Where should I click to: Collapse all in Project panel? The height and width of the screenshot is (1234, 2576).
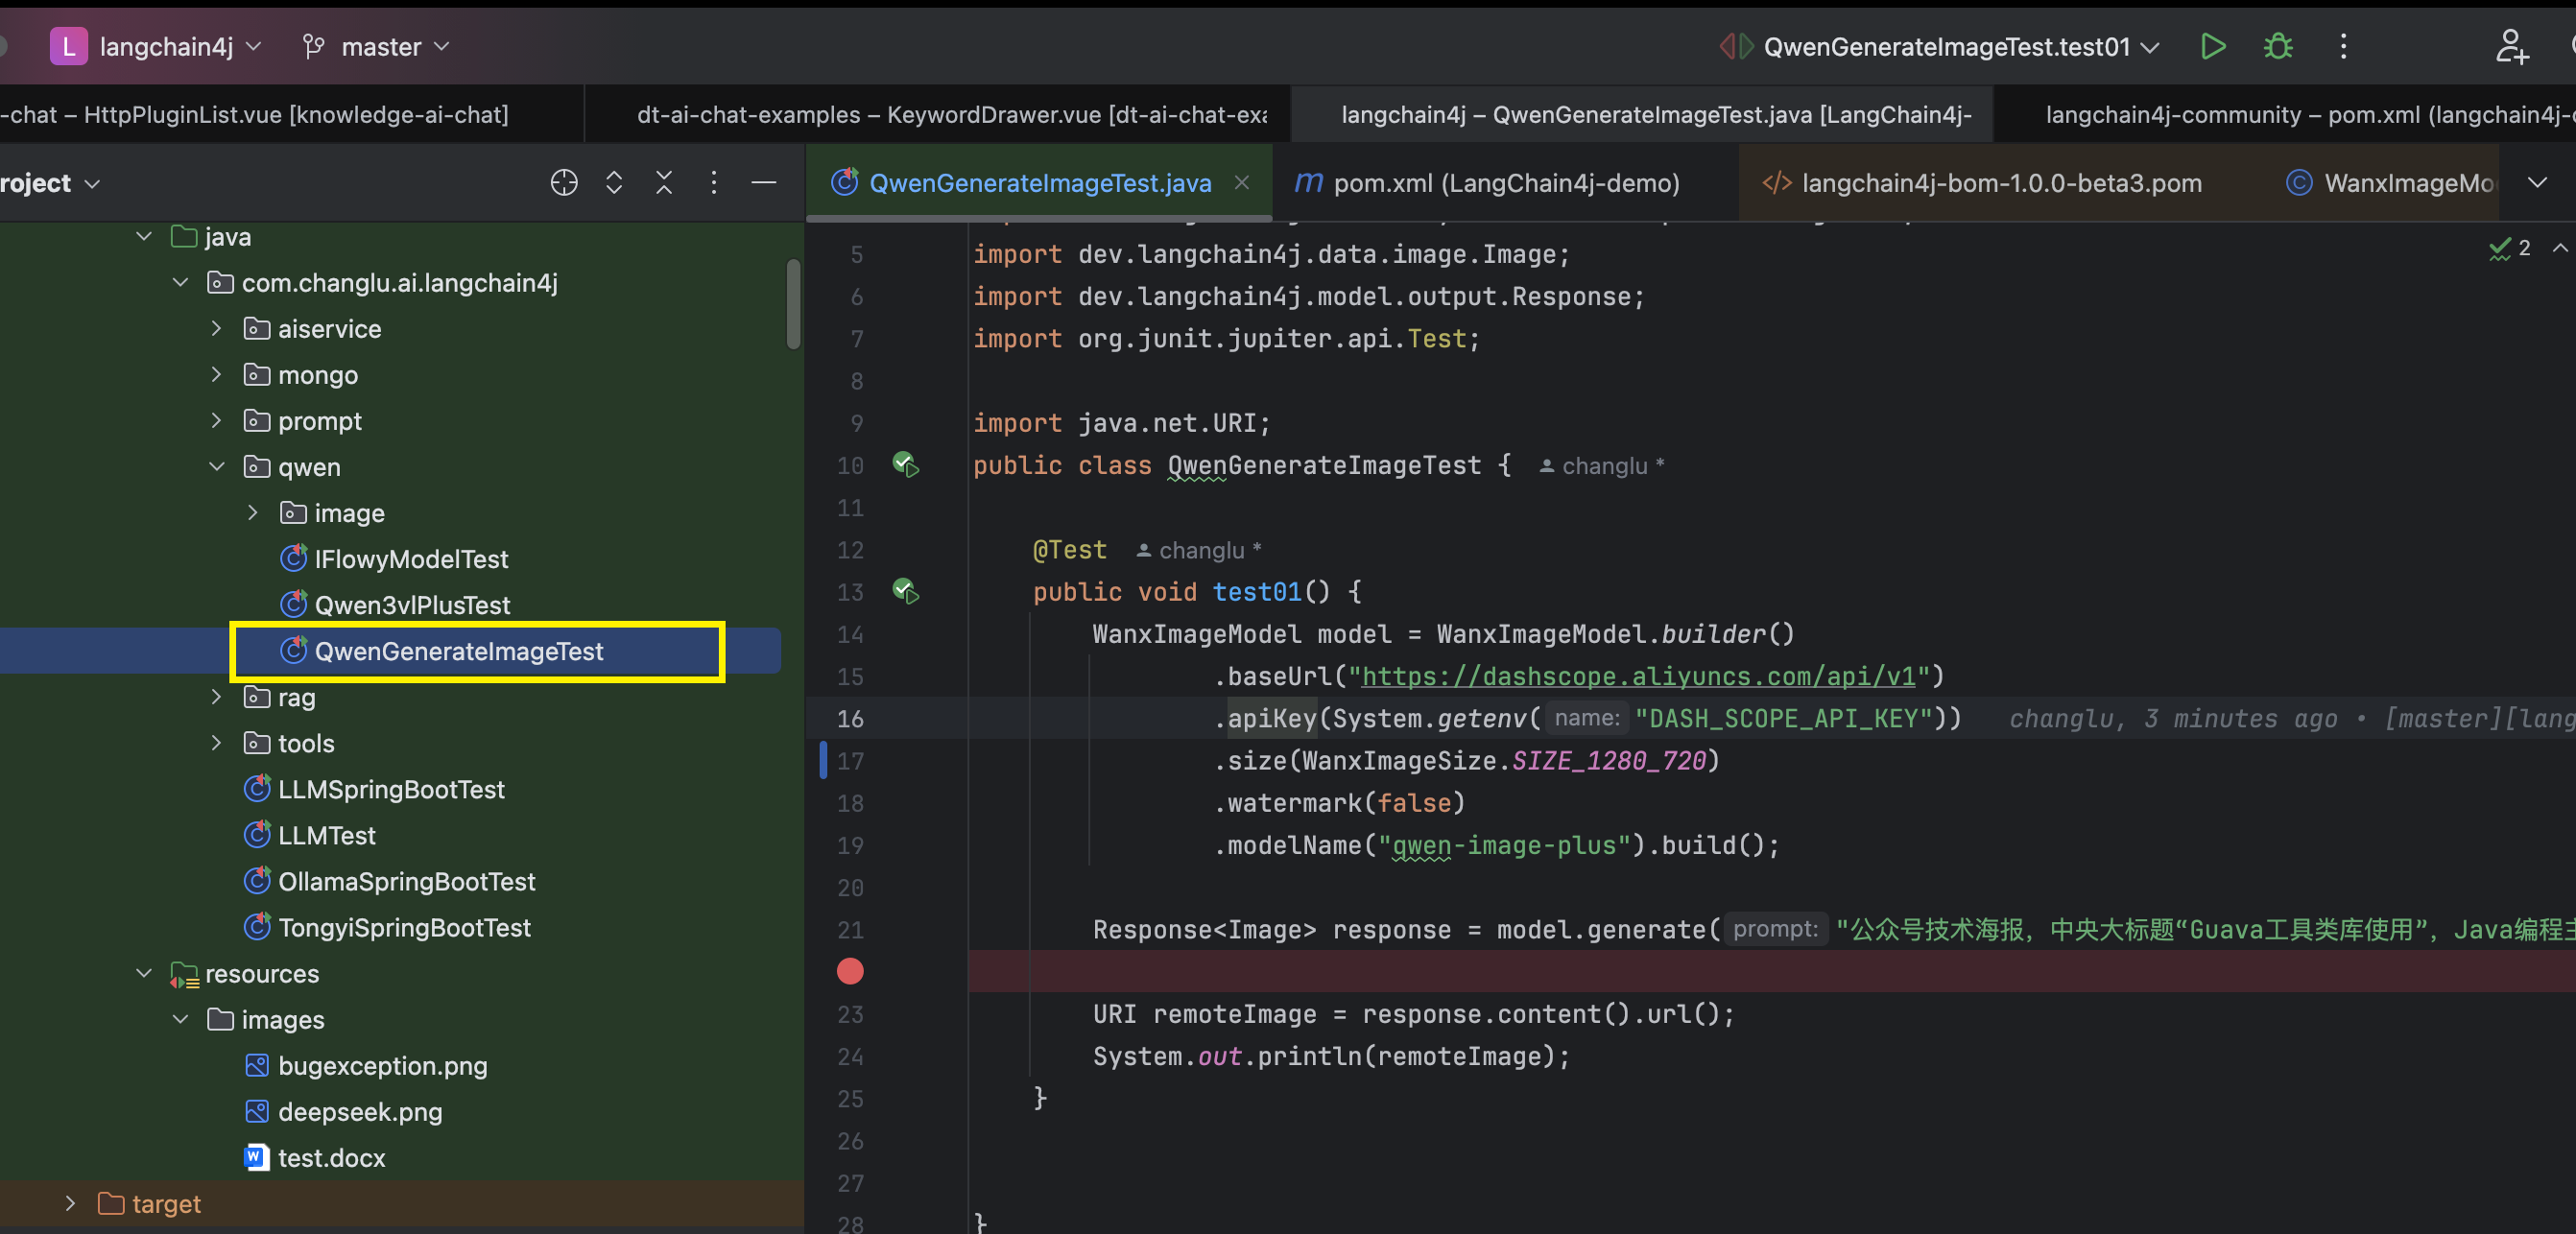pos(664,183)
